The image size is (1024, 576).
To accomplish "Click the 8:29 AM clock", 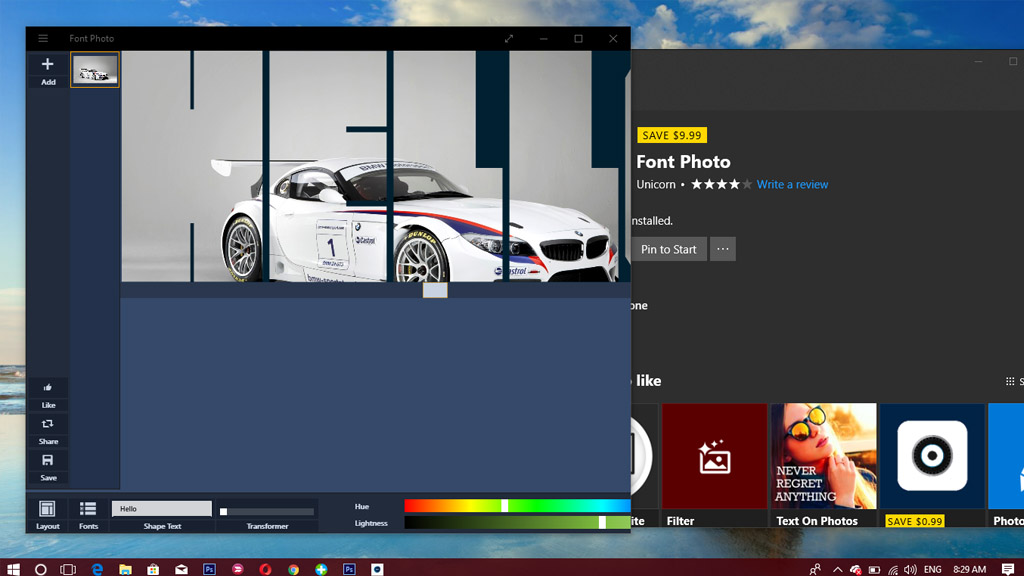I will pyautogui.click(x=969, y=569).
